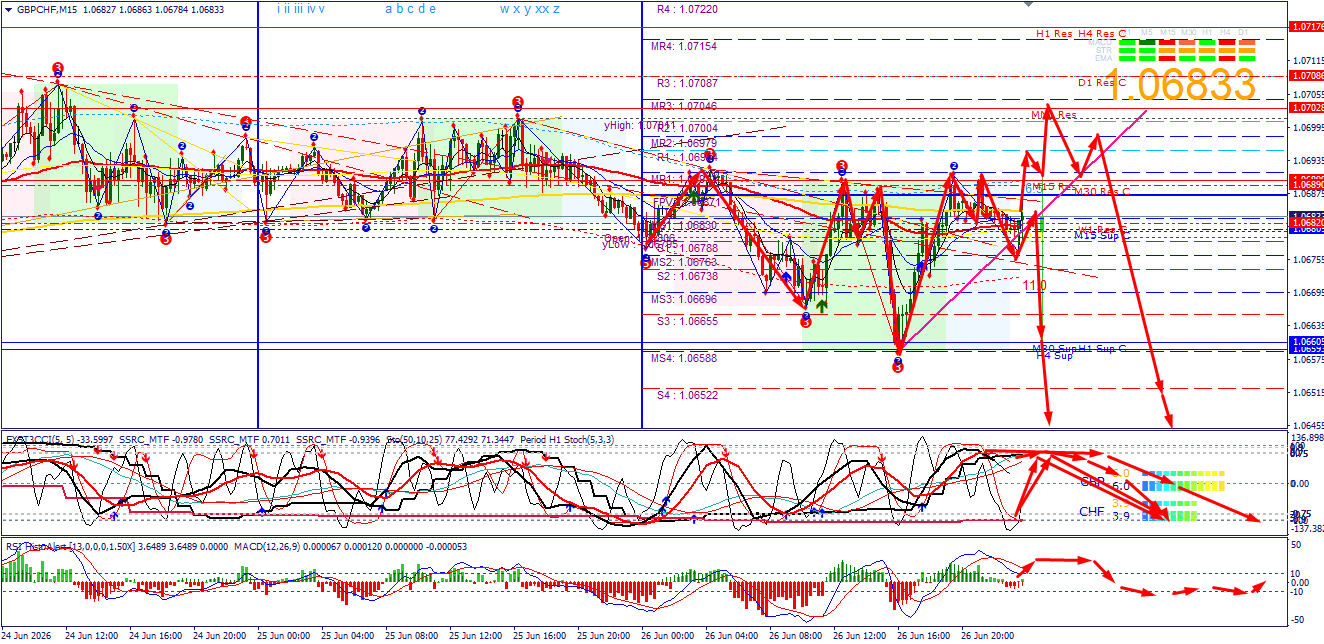Select the R2 : 1.07004 pivot label
Viewport: 1324px width, 644px height.
[687, 128]
